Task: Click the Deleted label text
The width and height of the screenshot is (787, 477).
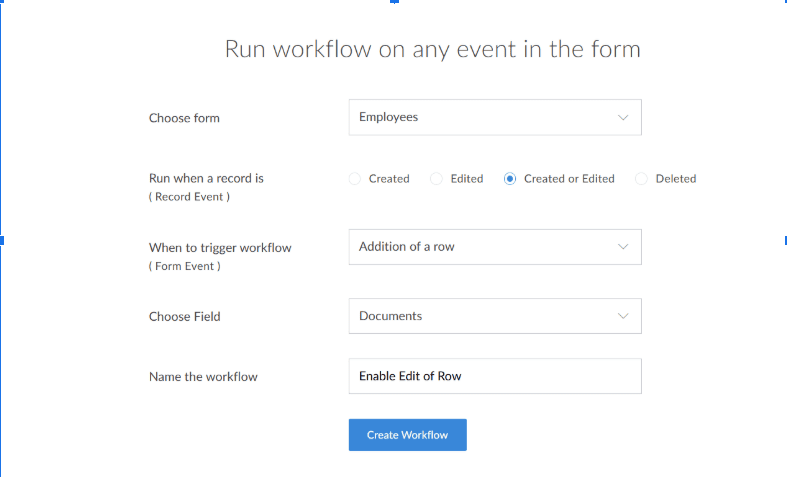Action: coord(676,179)
